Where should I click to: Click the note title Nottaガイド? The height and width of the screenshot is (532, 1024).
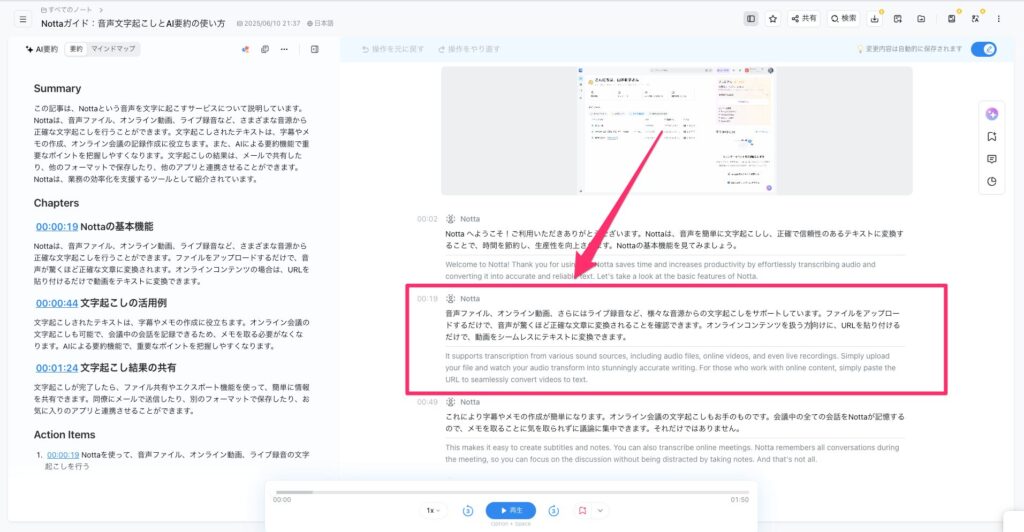pos(133,23)
